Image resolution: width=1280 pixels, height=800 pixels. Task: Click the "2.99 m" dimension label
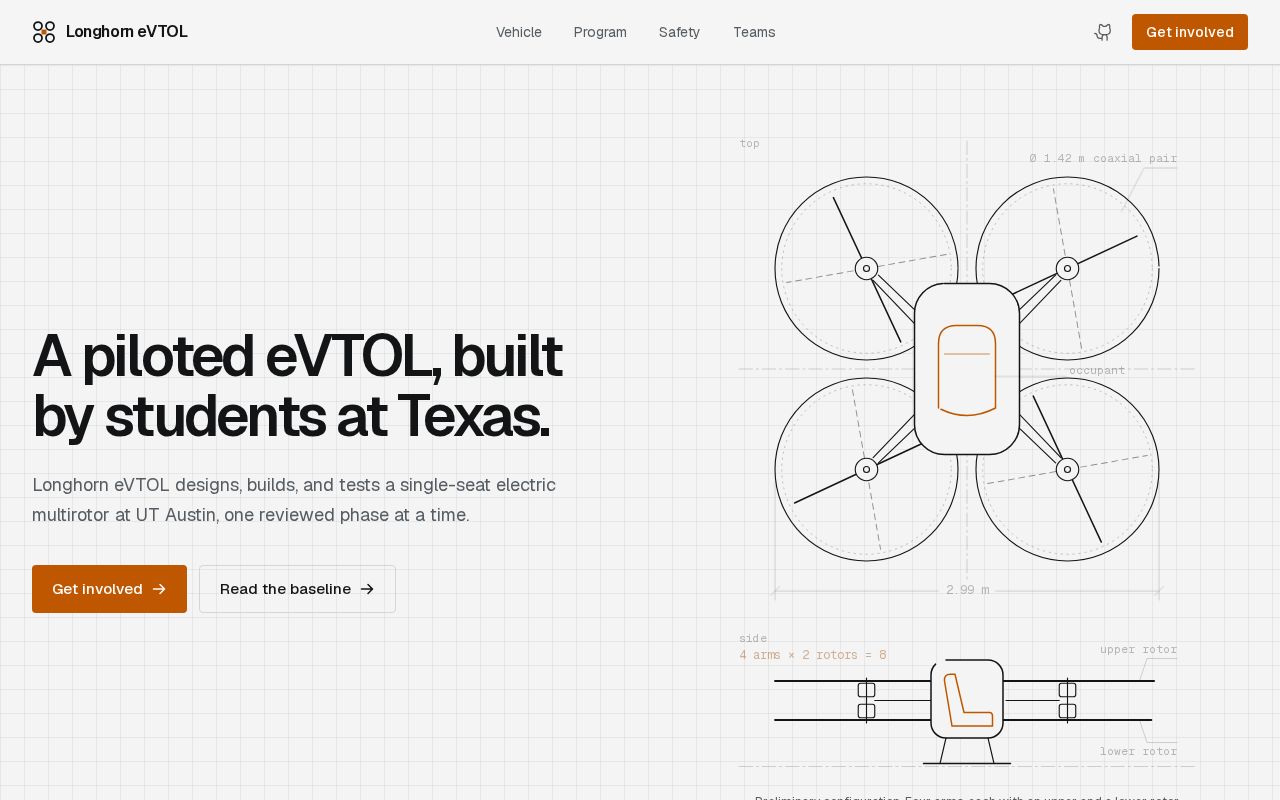pos(967,590)
